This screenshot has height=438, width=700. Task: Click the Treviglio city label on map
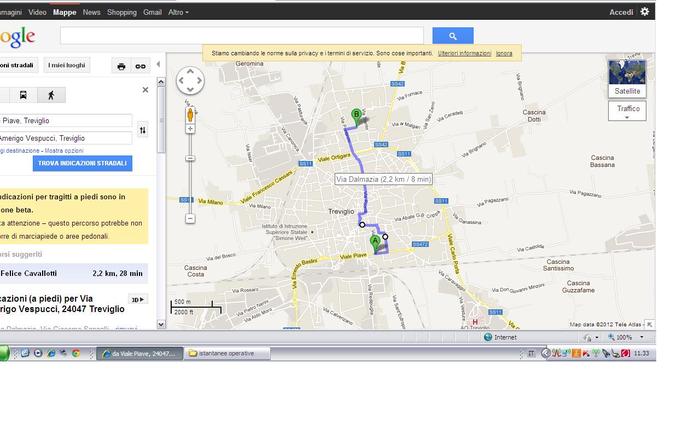tap(341, 211)
